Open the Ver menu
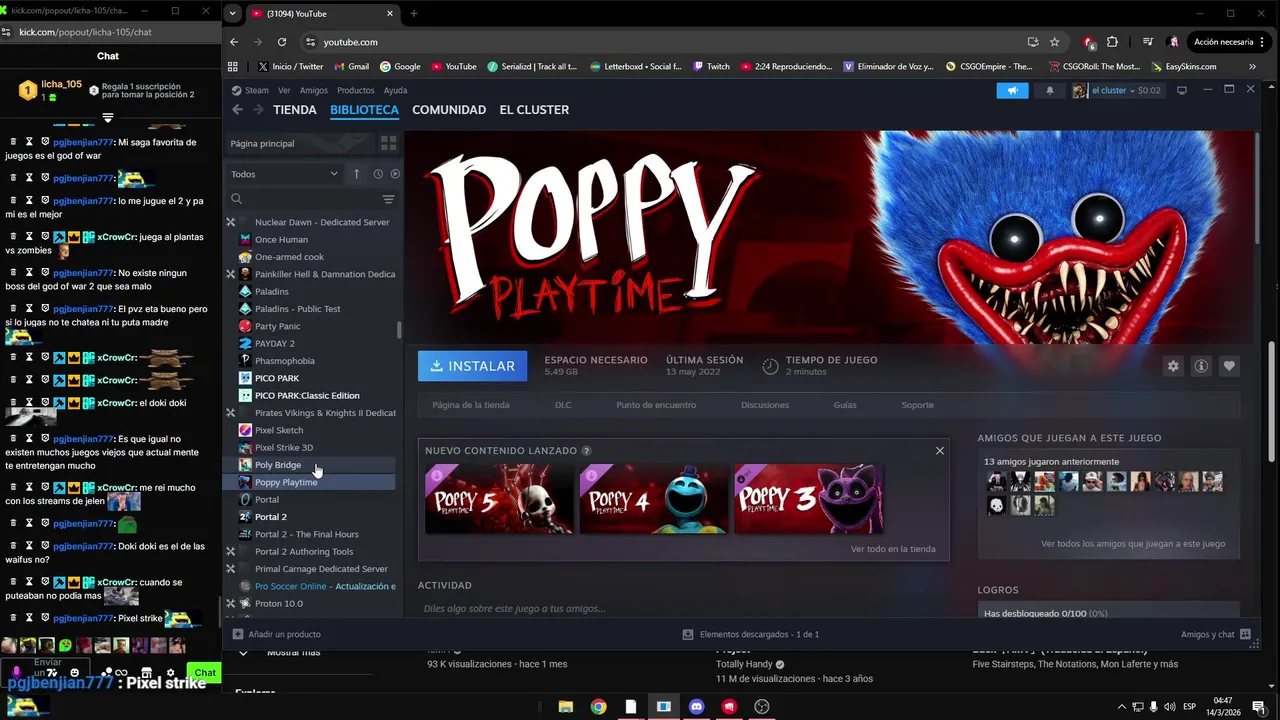Screen dimensions: 1280x720 (284, 90)
